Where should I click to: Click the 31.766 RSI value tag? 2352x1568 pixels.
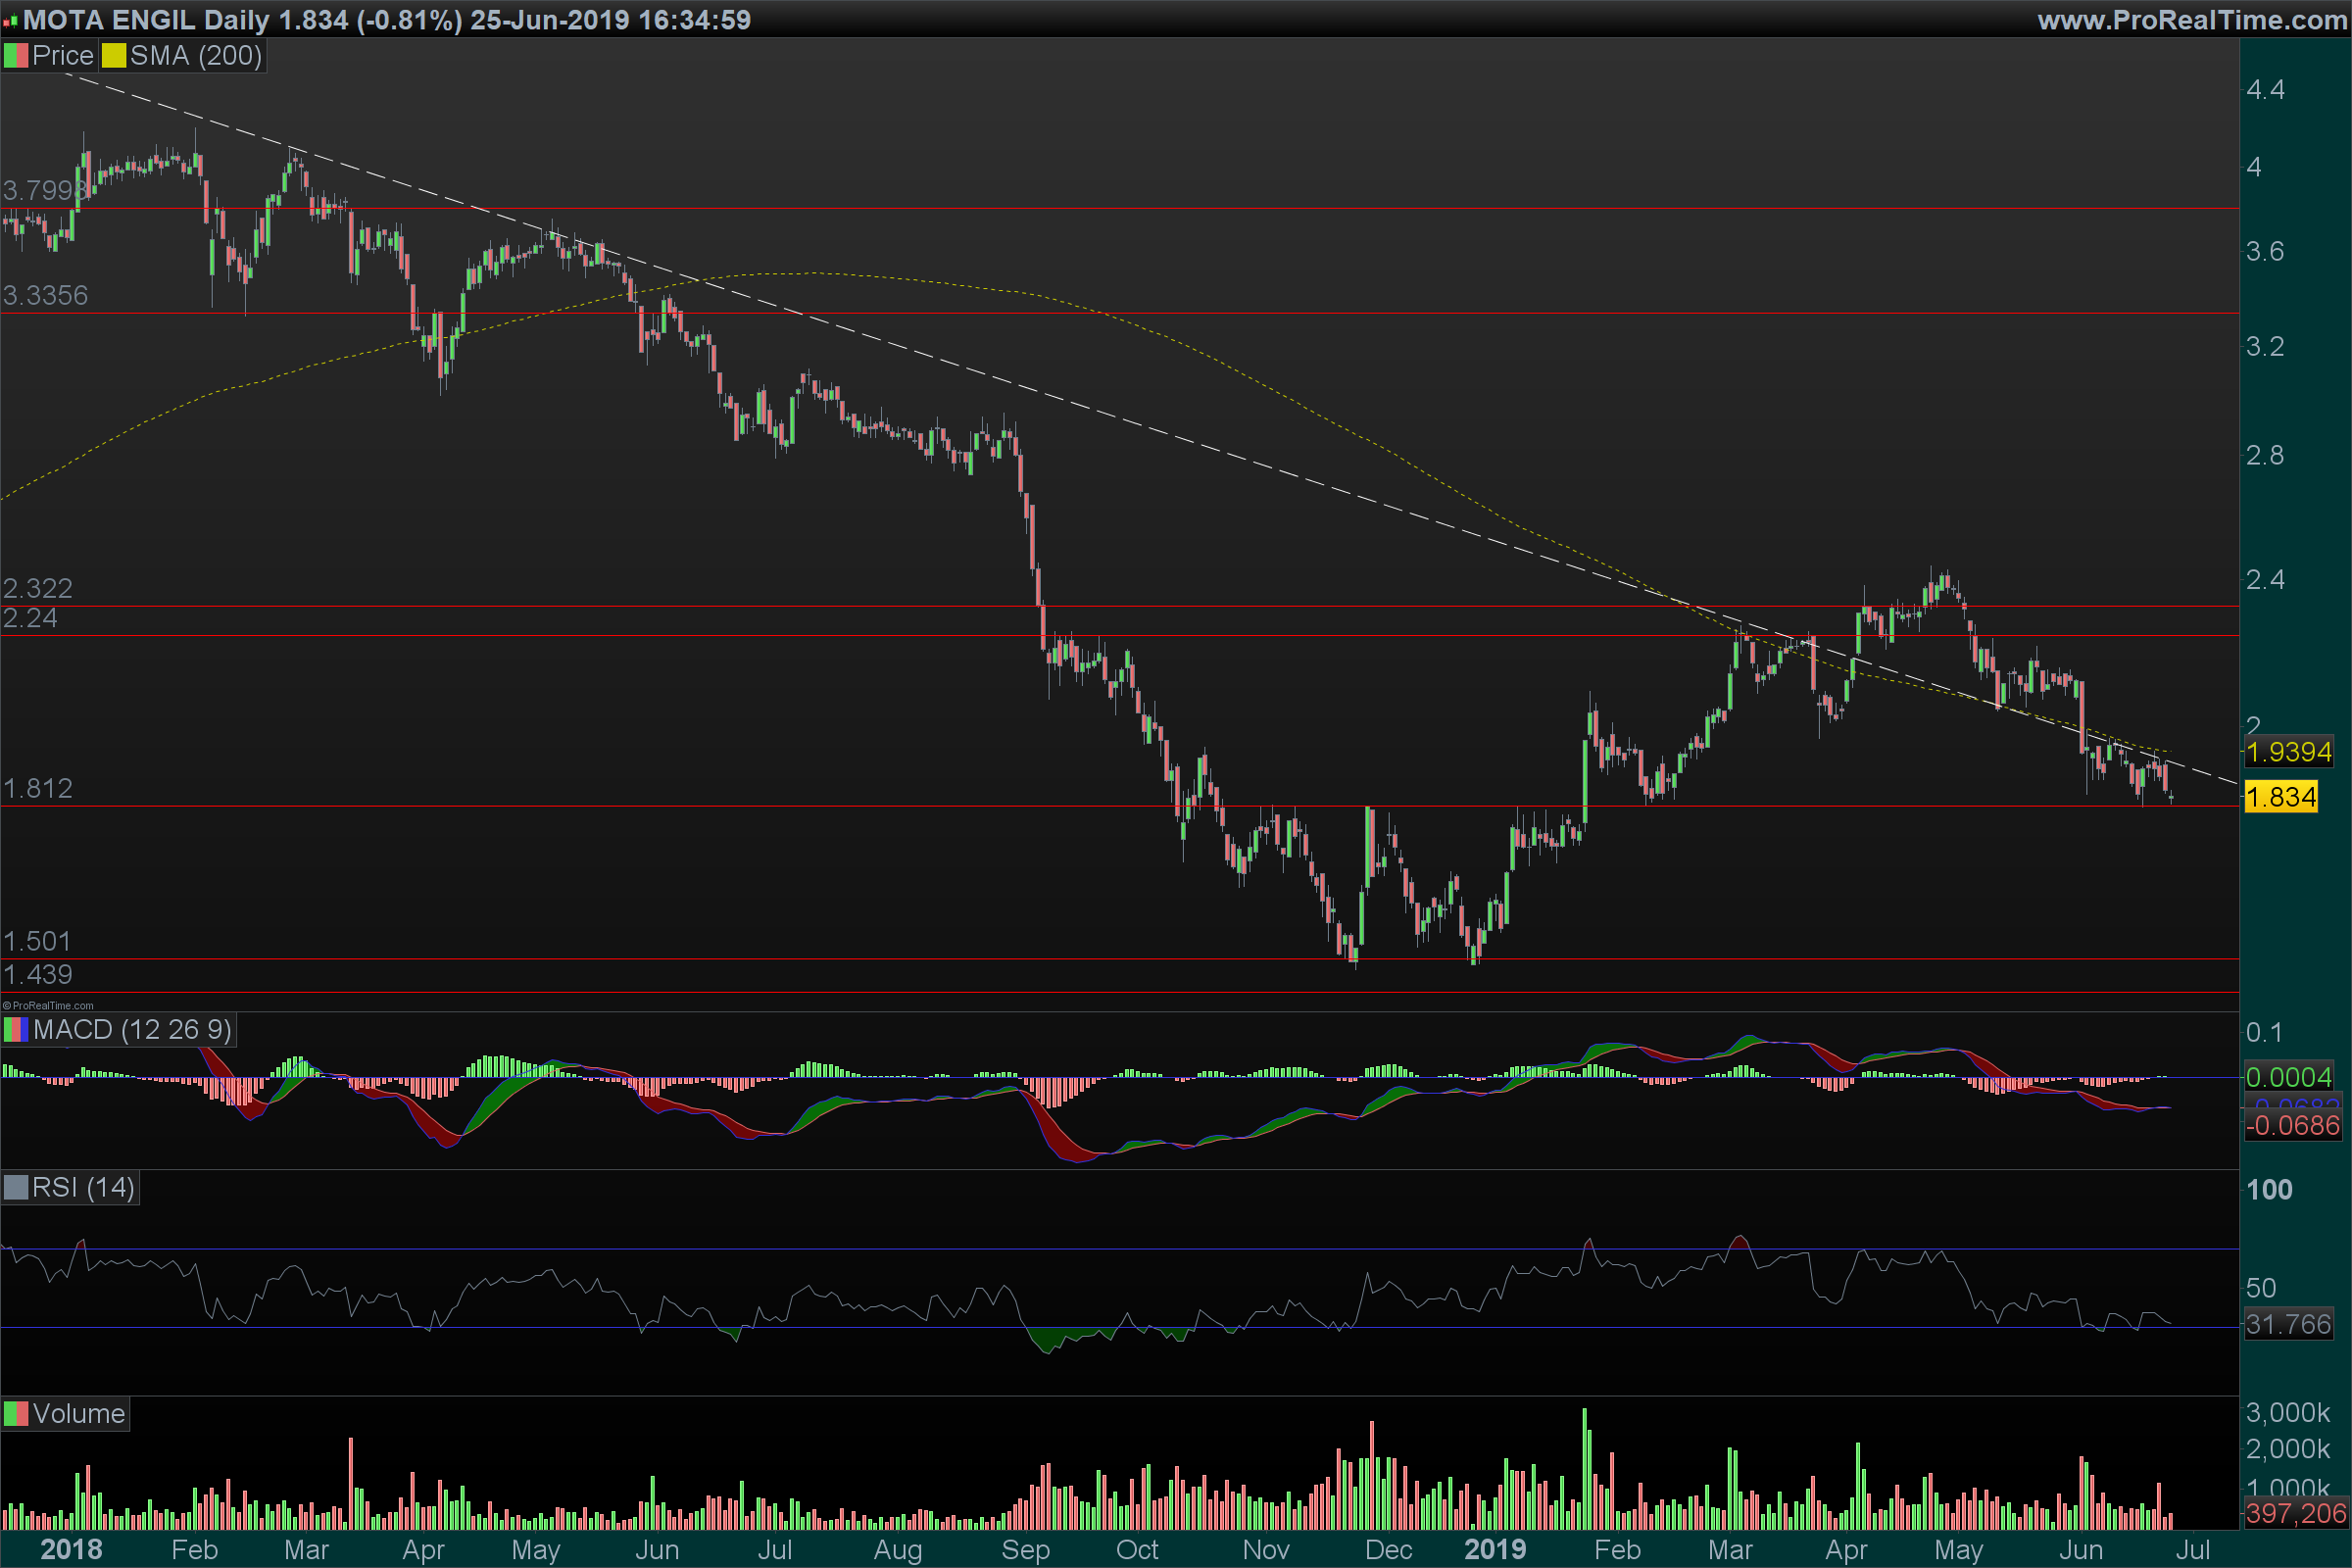click(x=2288, y=1325)
